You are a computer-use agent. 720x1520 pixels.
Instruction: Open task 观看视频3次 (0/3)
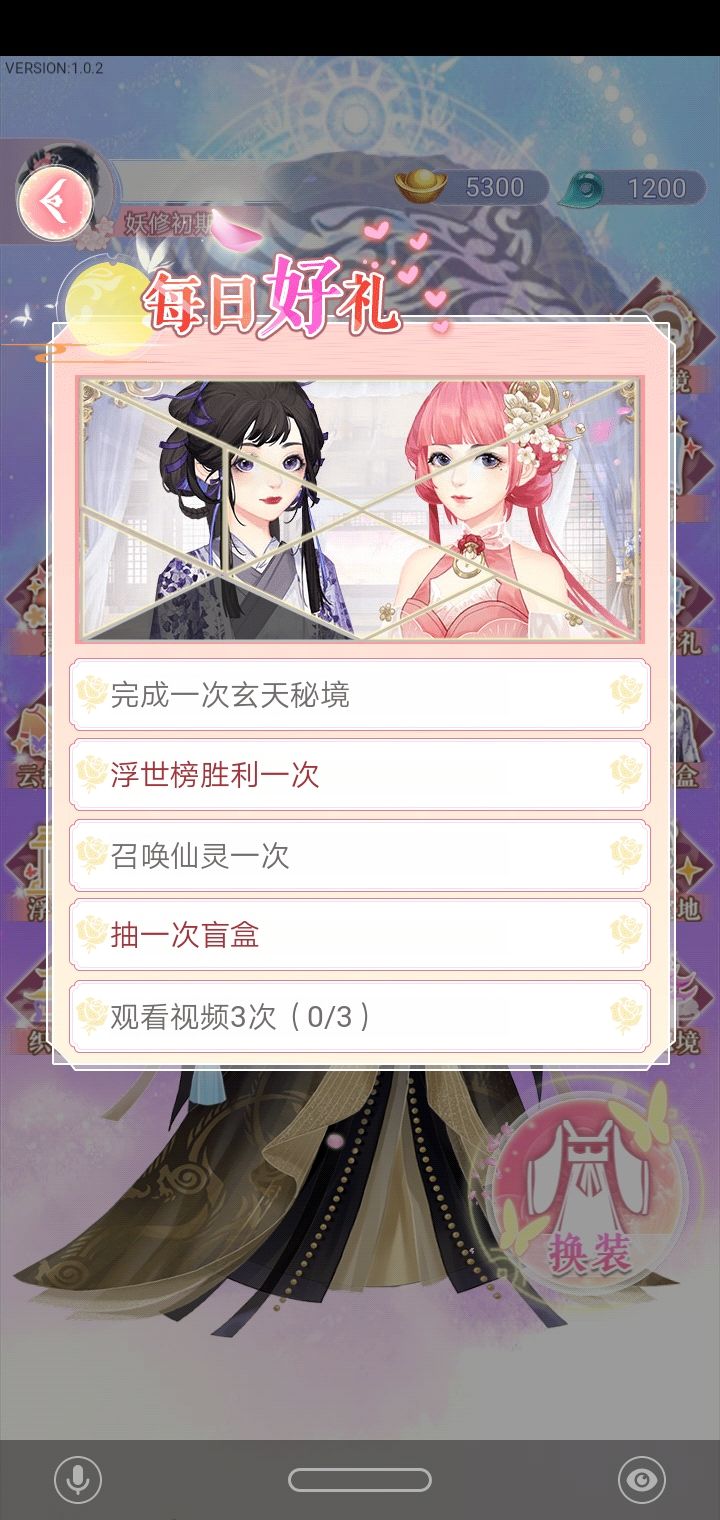click(360, 1016)
